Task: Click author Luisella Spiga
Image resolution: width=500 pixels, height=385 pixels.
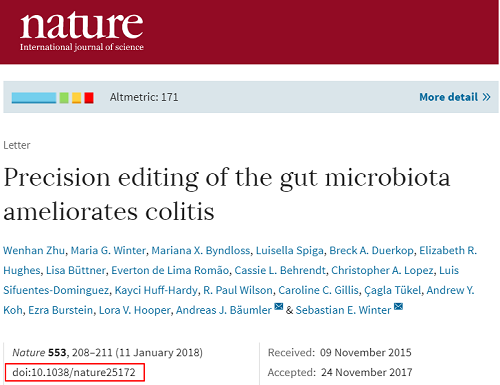Action: (290, 250)
